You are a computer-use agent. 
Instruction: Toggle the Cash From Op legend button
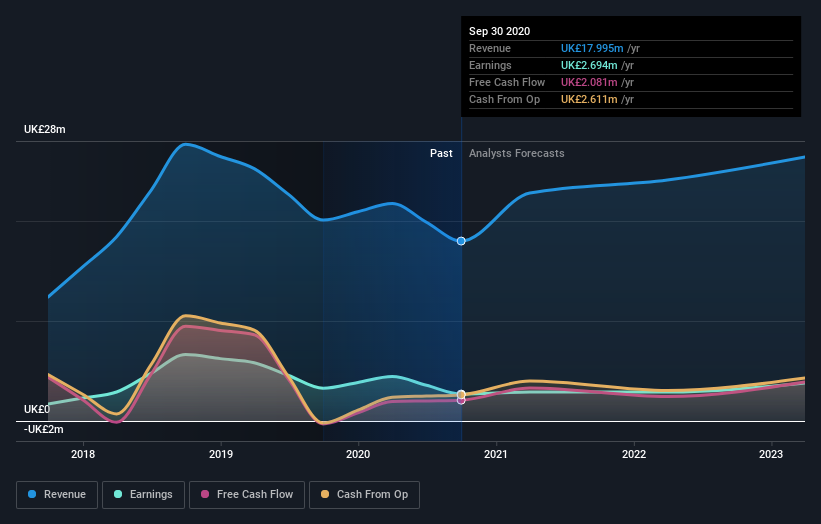point(364,495)
